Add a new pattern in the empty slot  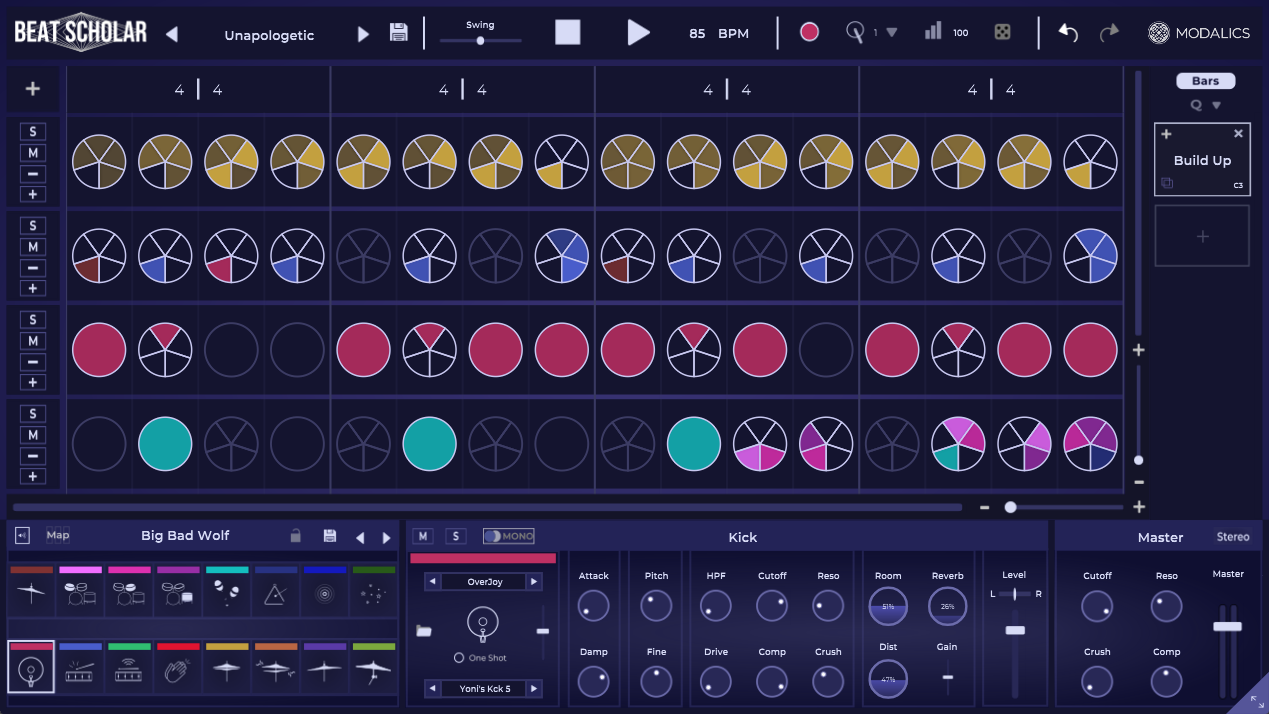[1202, 236]
